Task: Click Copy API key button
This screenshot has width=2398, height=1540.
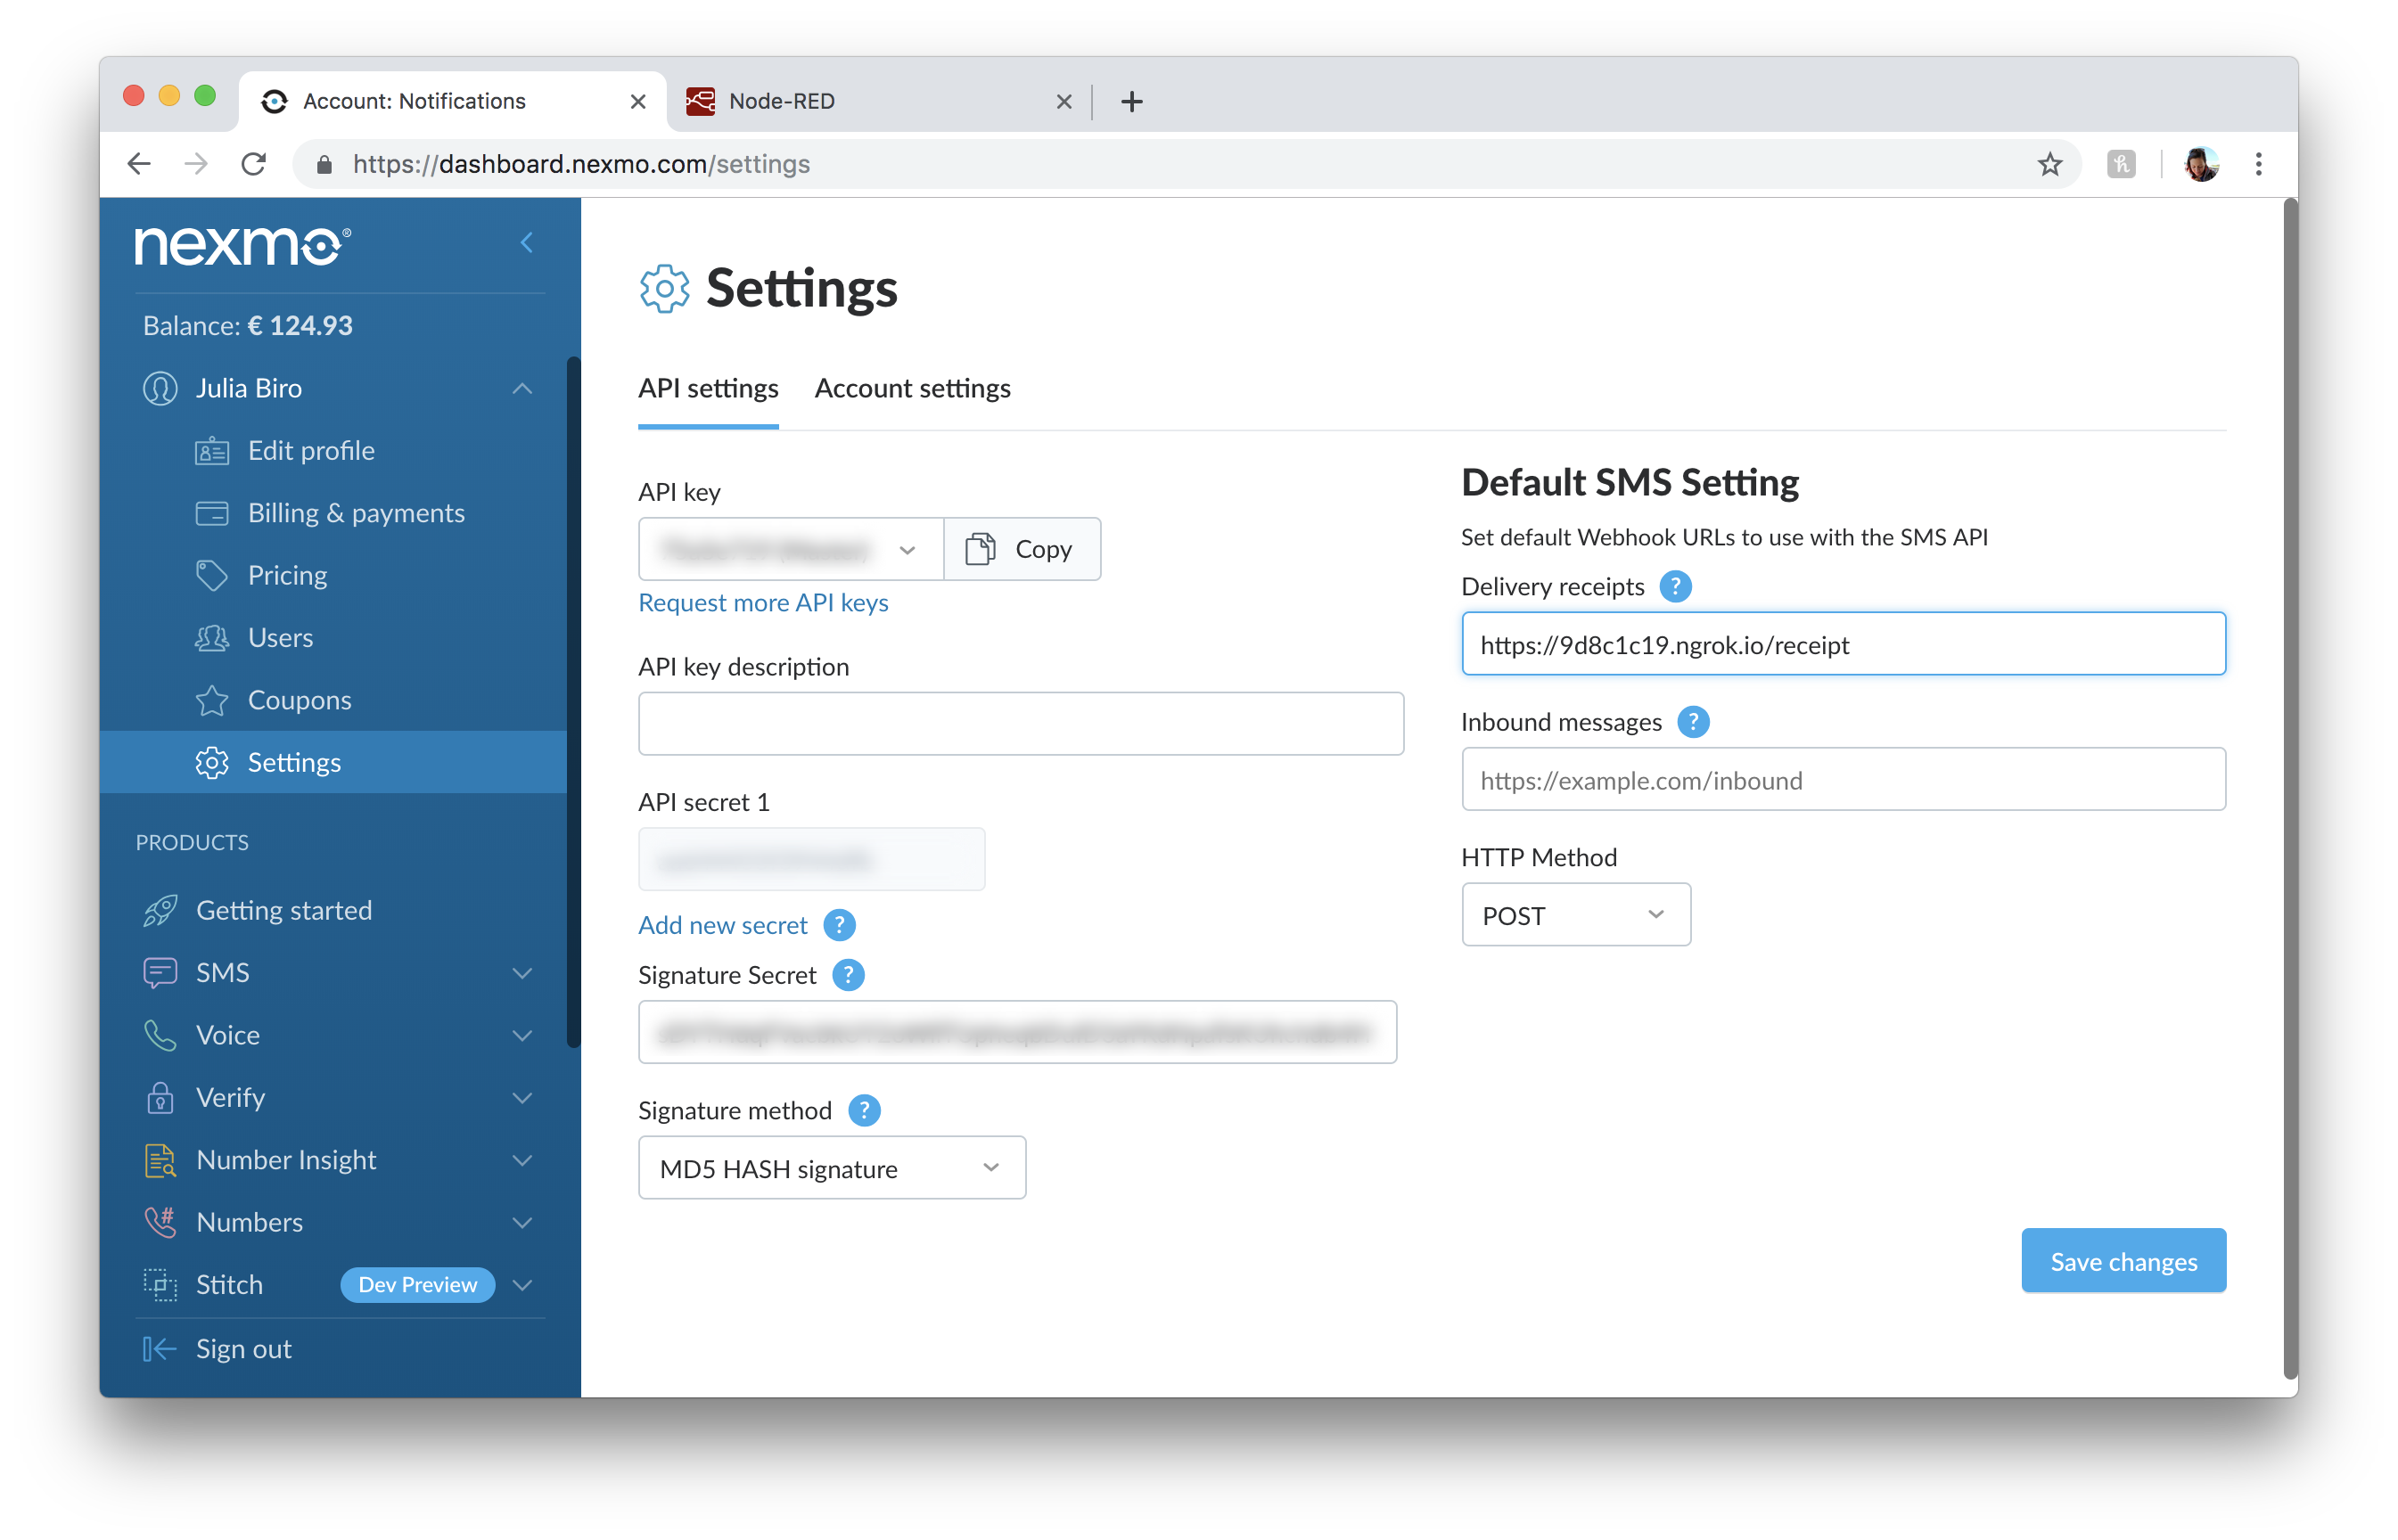Action: (1019, 547)
